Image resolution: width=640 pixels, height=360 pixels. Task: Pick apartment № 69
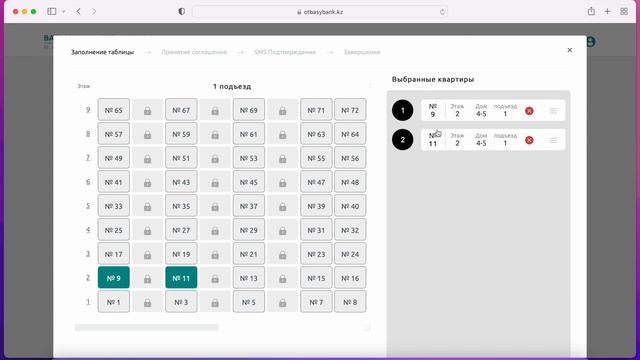249,110
